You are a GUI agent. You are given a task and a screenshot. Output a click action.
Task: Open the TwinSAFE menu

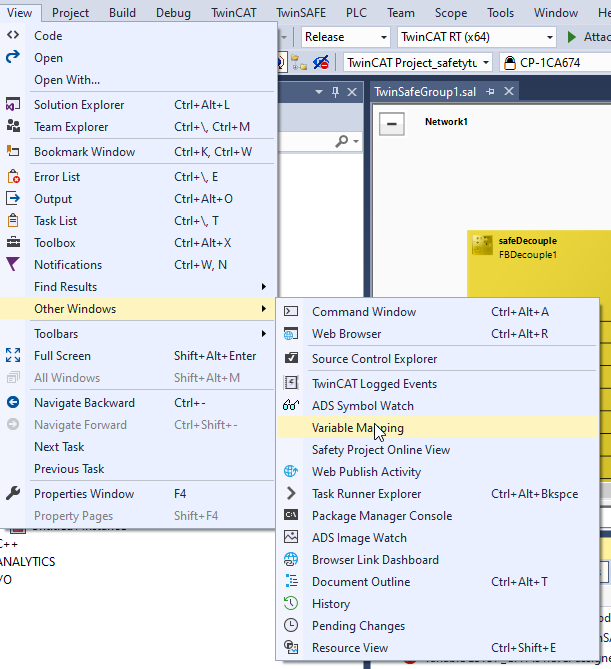tap(301, 13)
